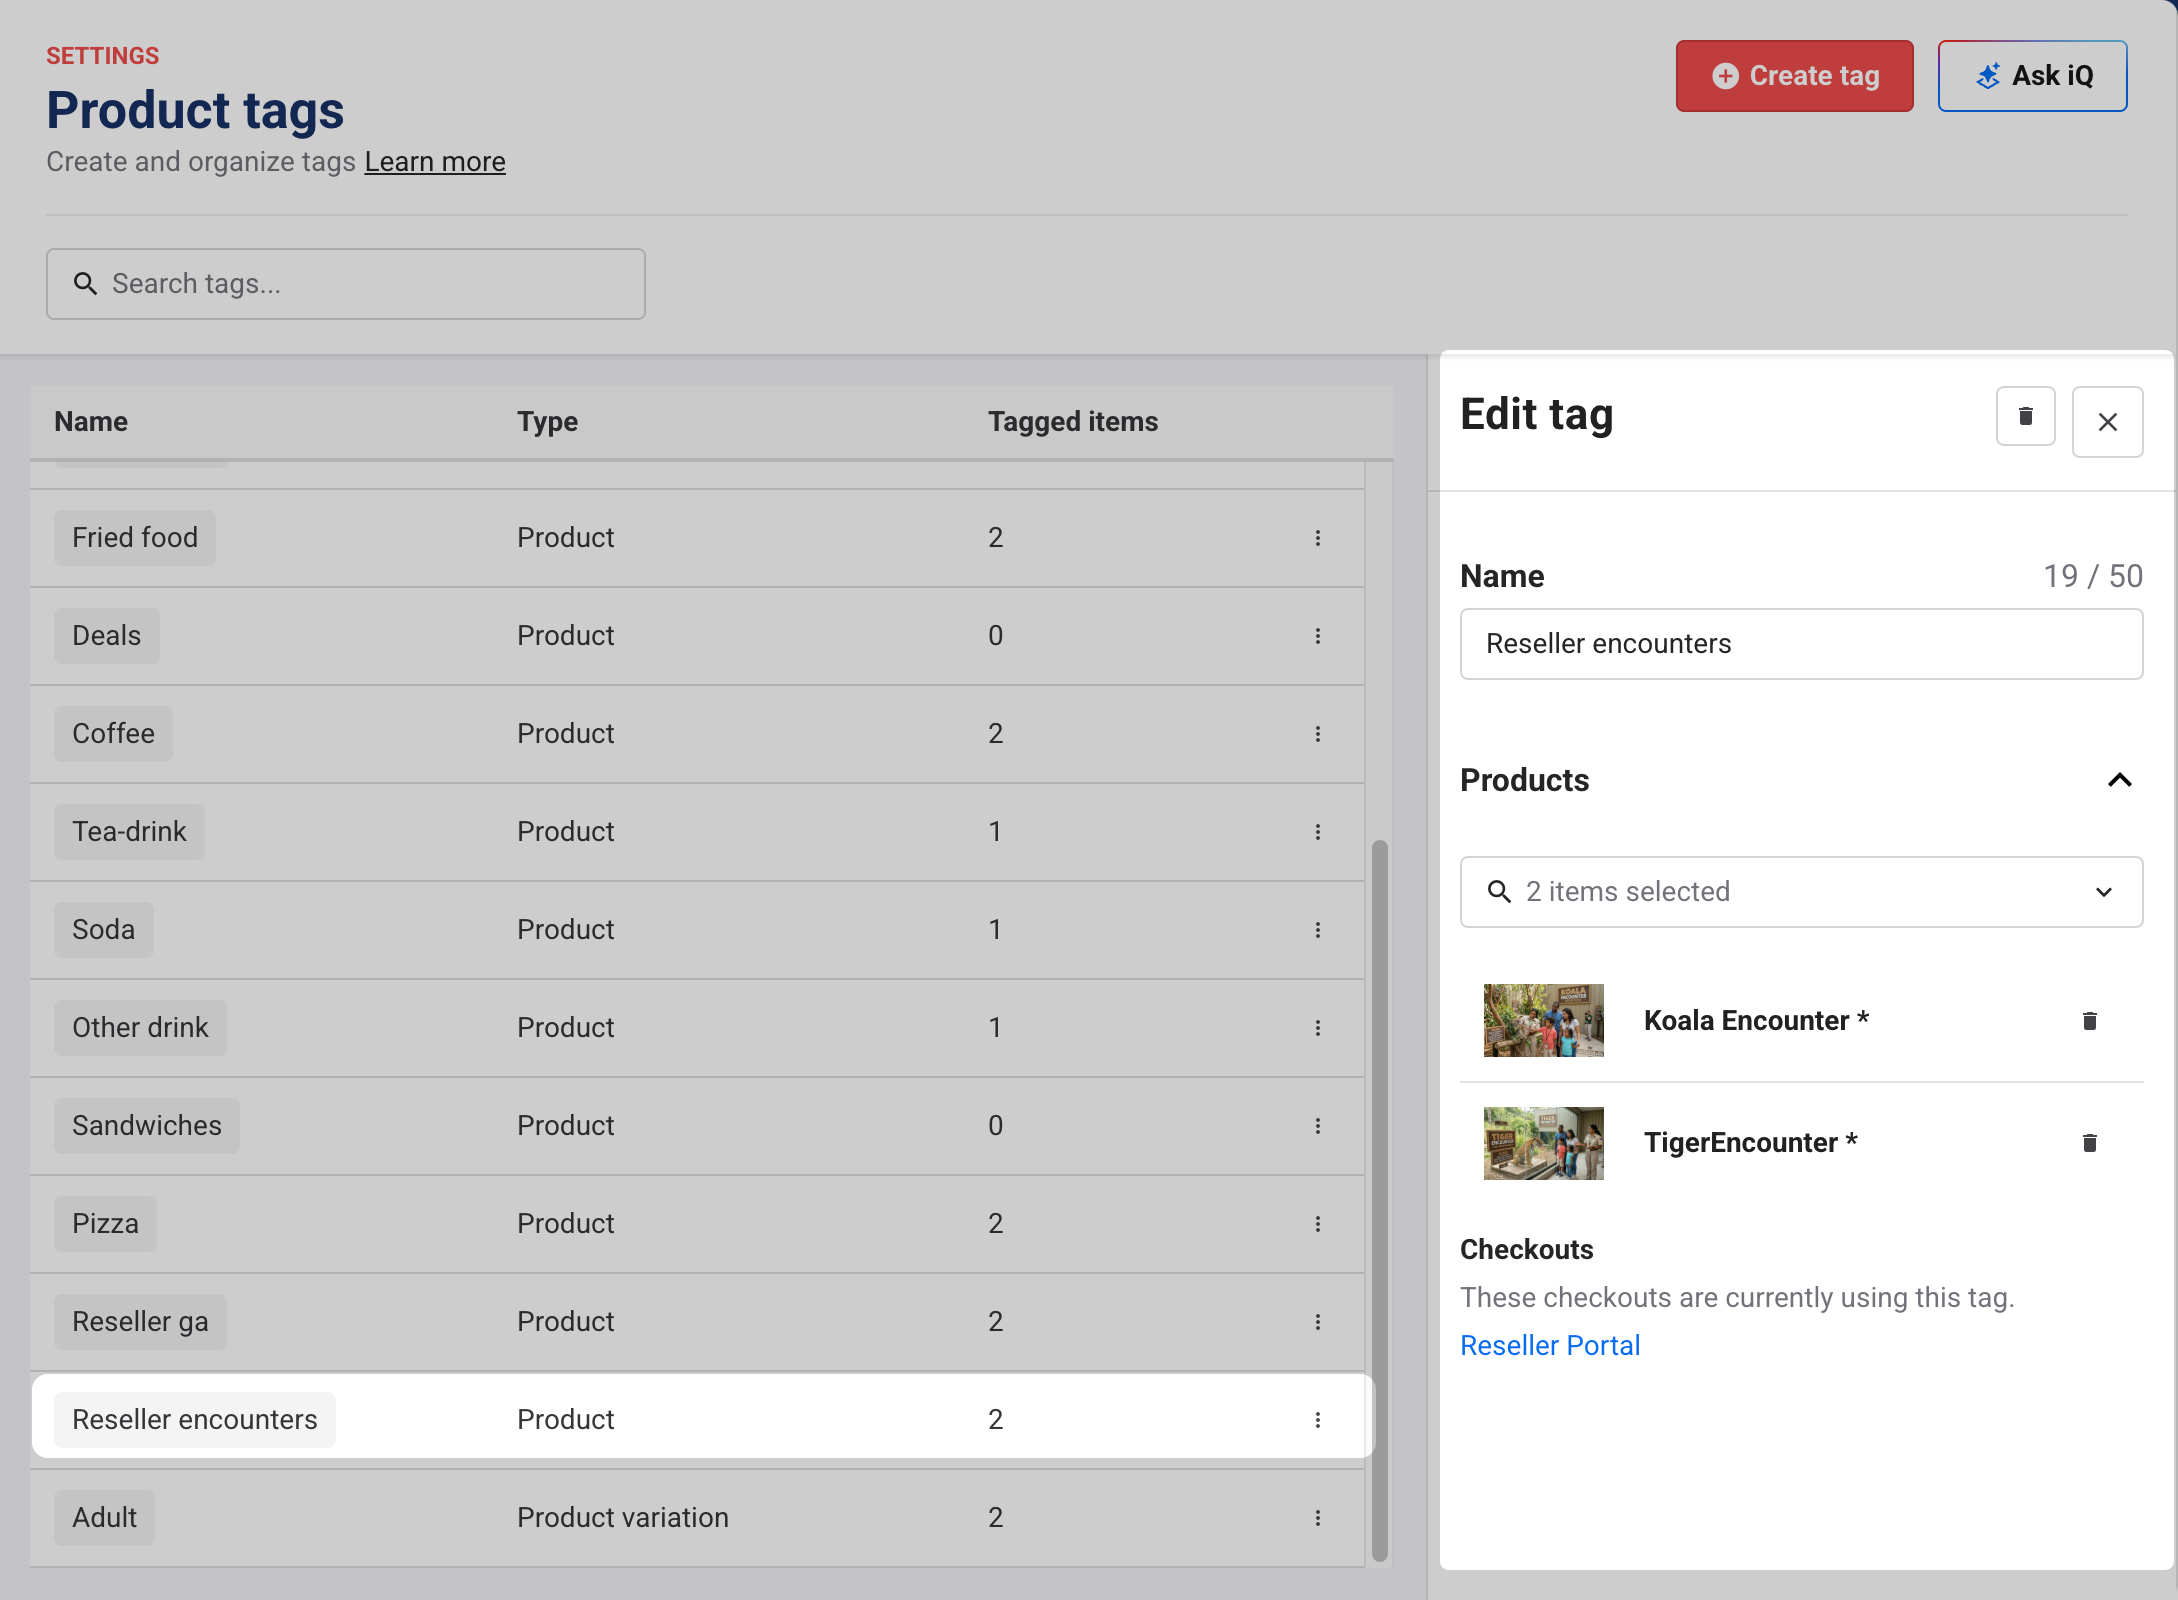Open the 2 items selected dropdown
This screenshot has height=1600, width=2178.
1802,892
